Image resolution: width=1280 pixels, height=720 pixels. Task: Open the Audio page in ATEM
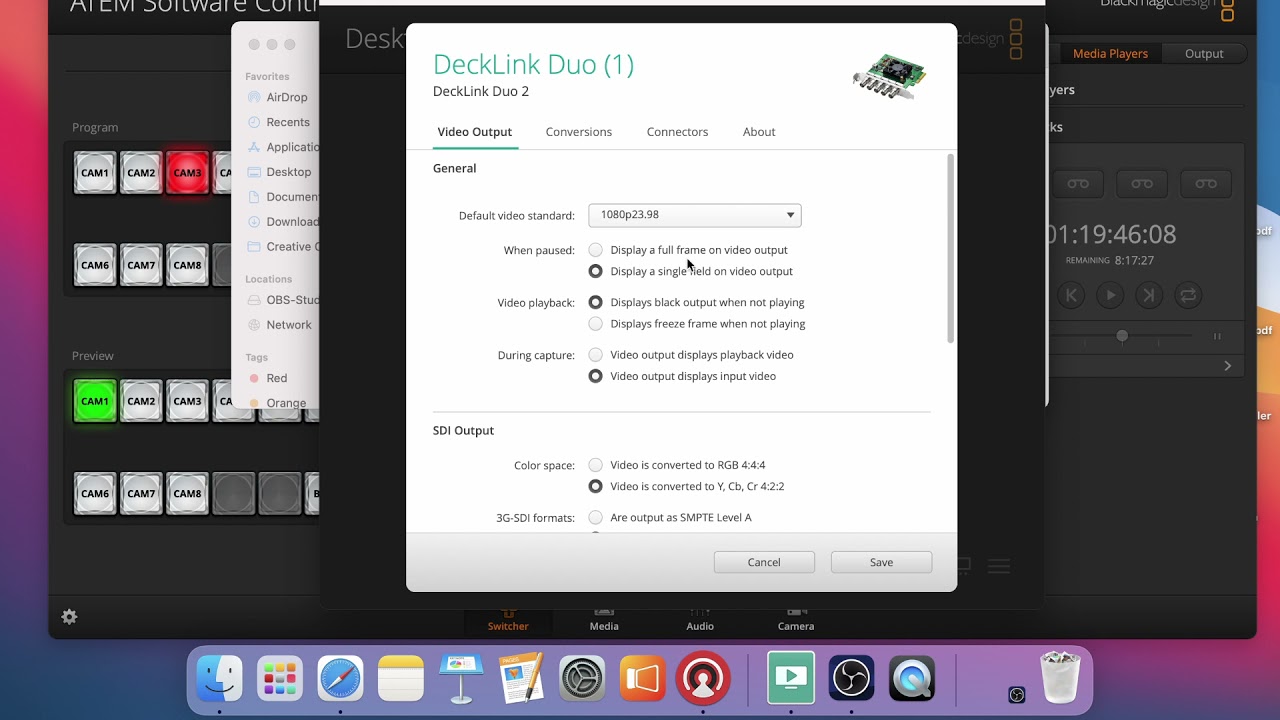(700, 619)
